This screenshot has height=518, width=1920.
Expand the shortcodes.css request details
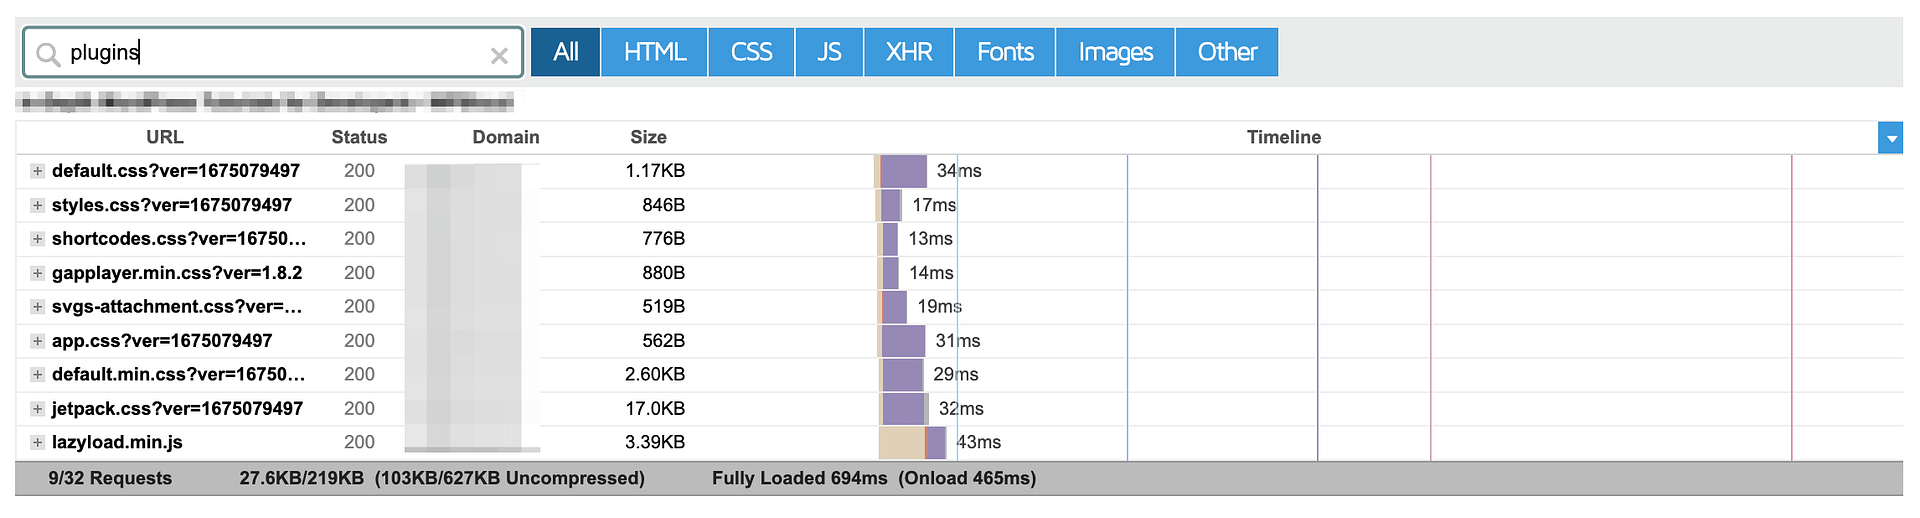37,239
